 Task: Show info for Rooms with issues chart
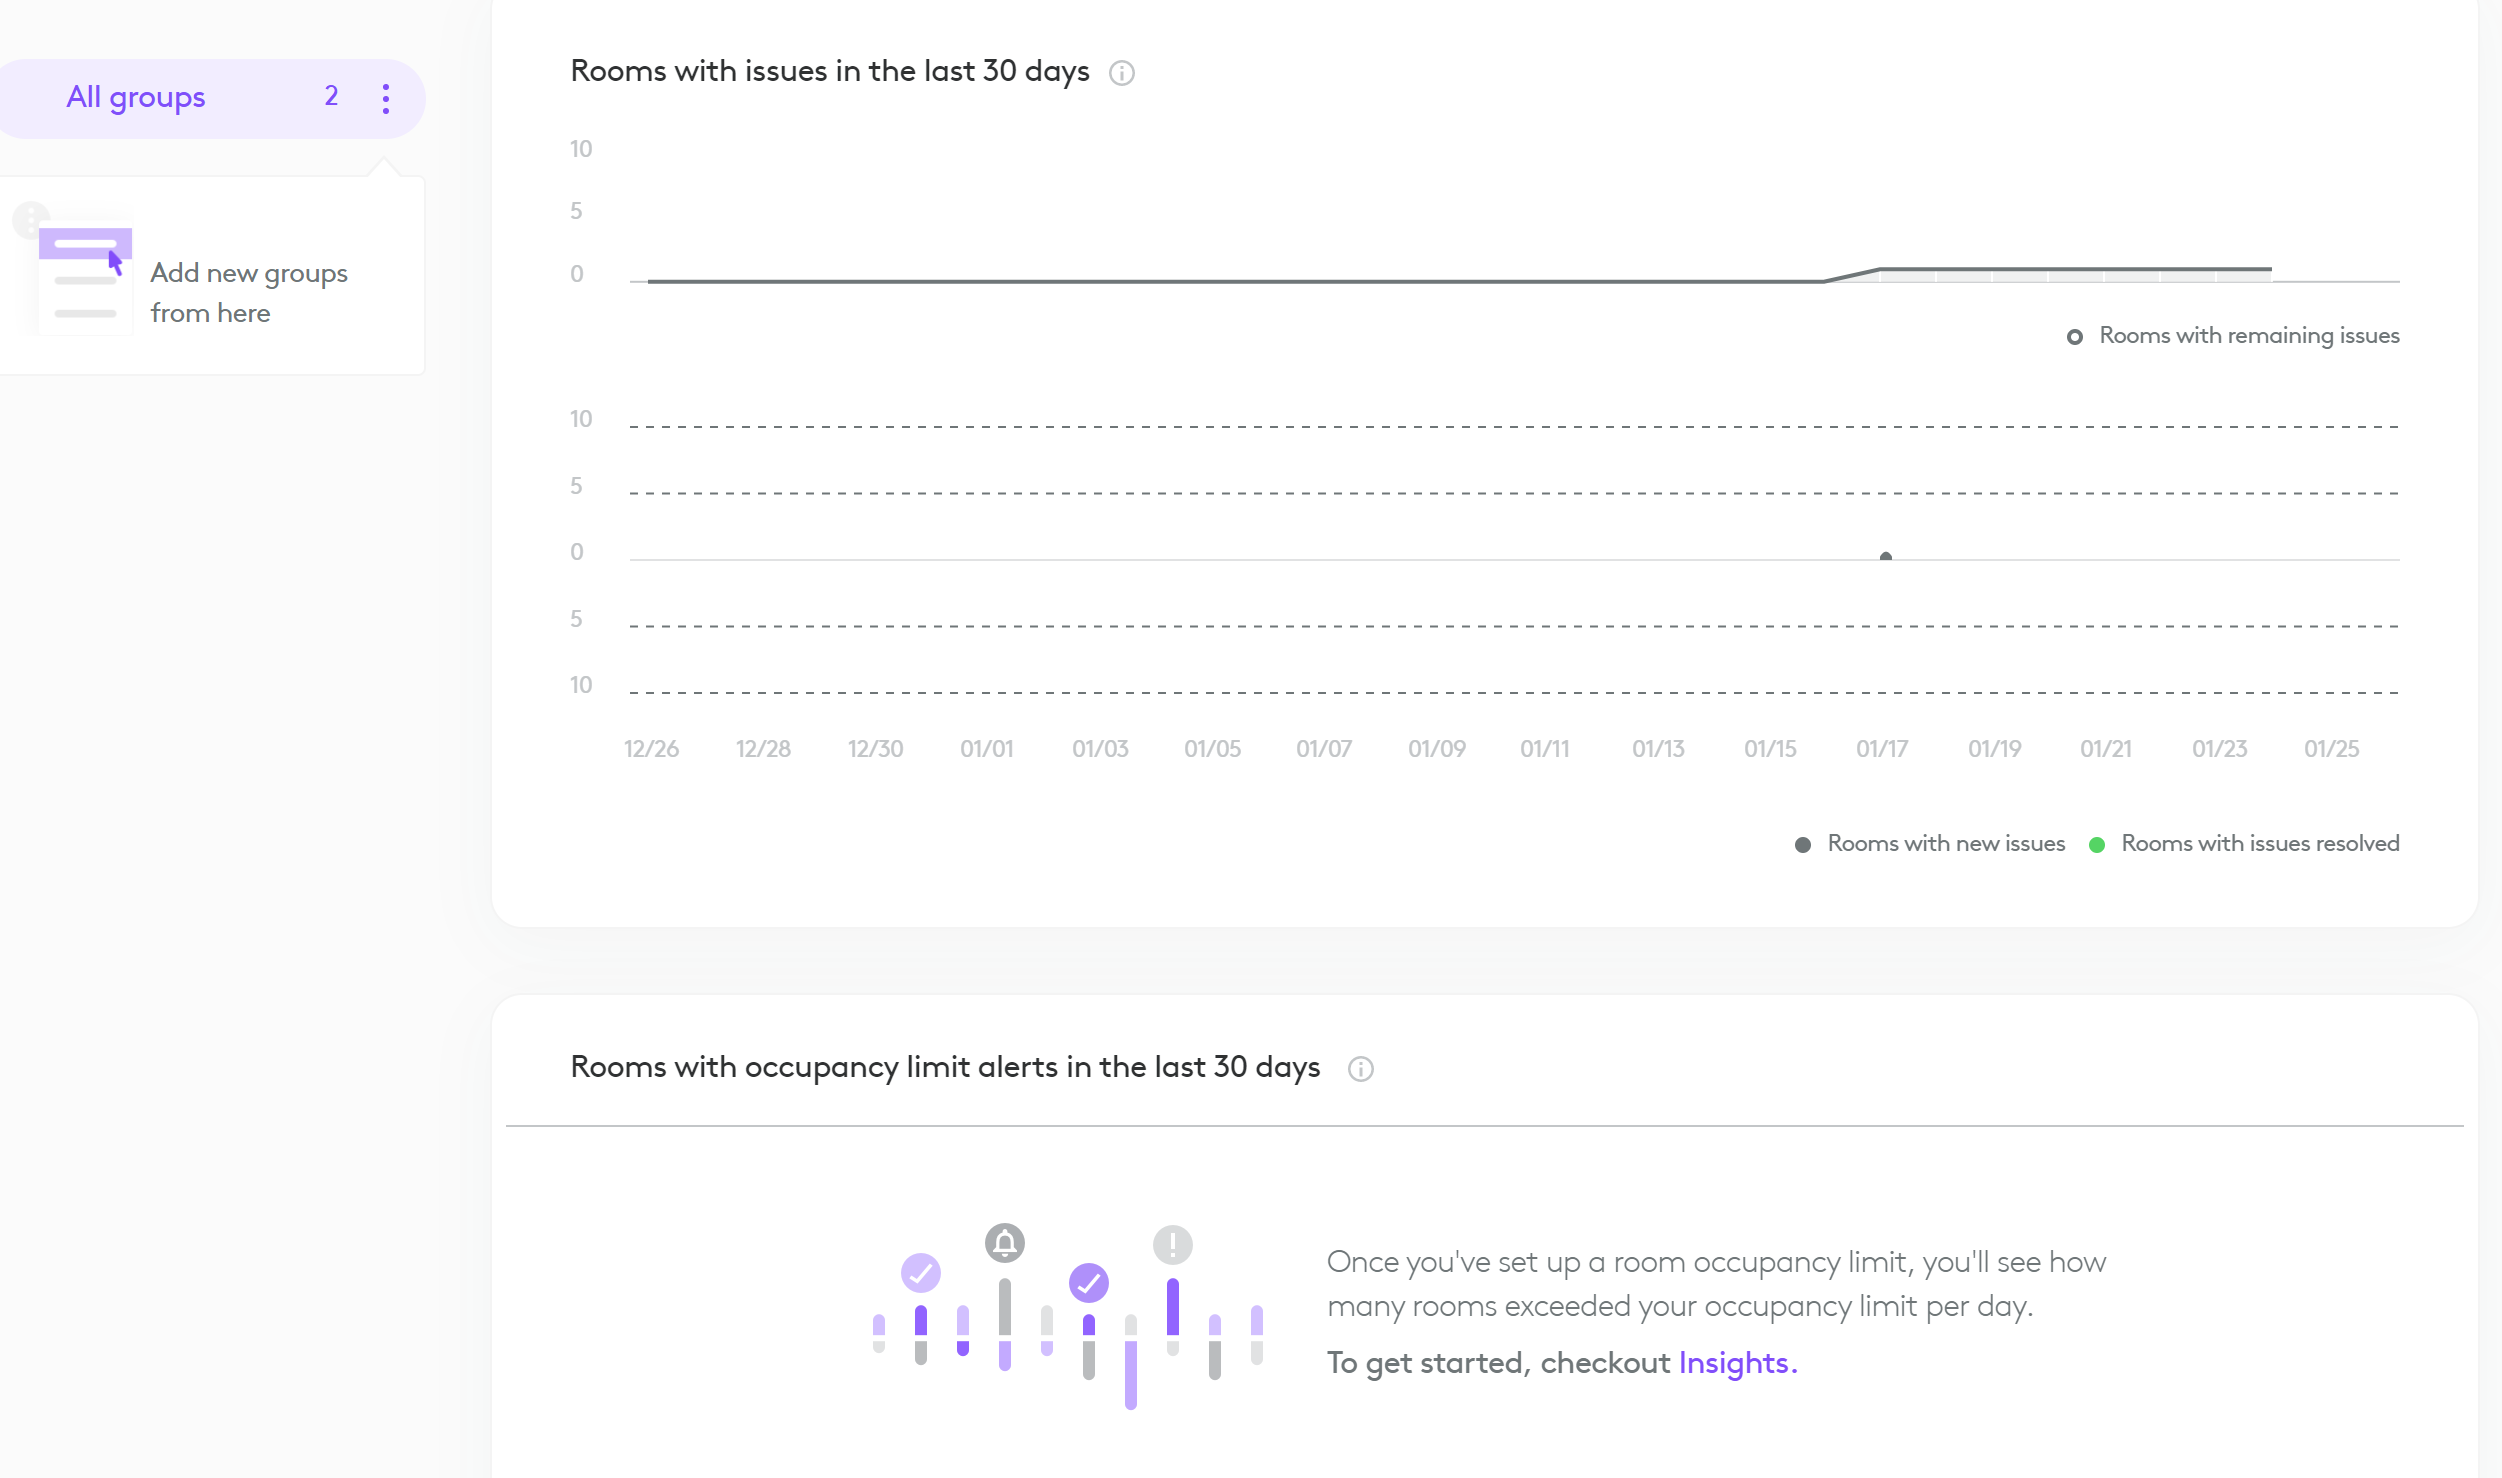1122,73
